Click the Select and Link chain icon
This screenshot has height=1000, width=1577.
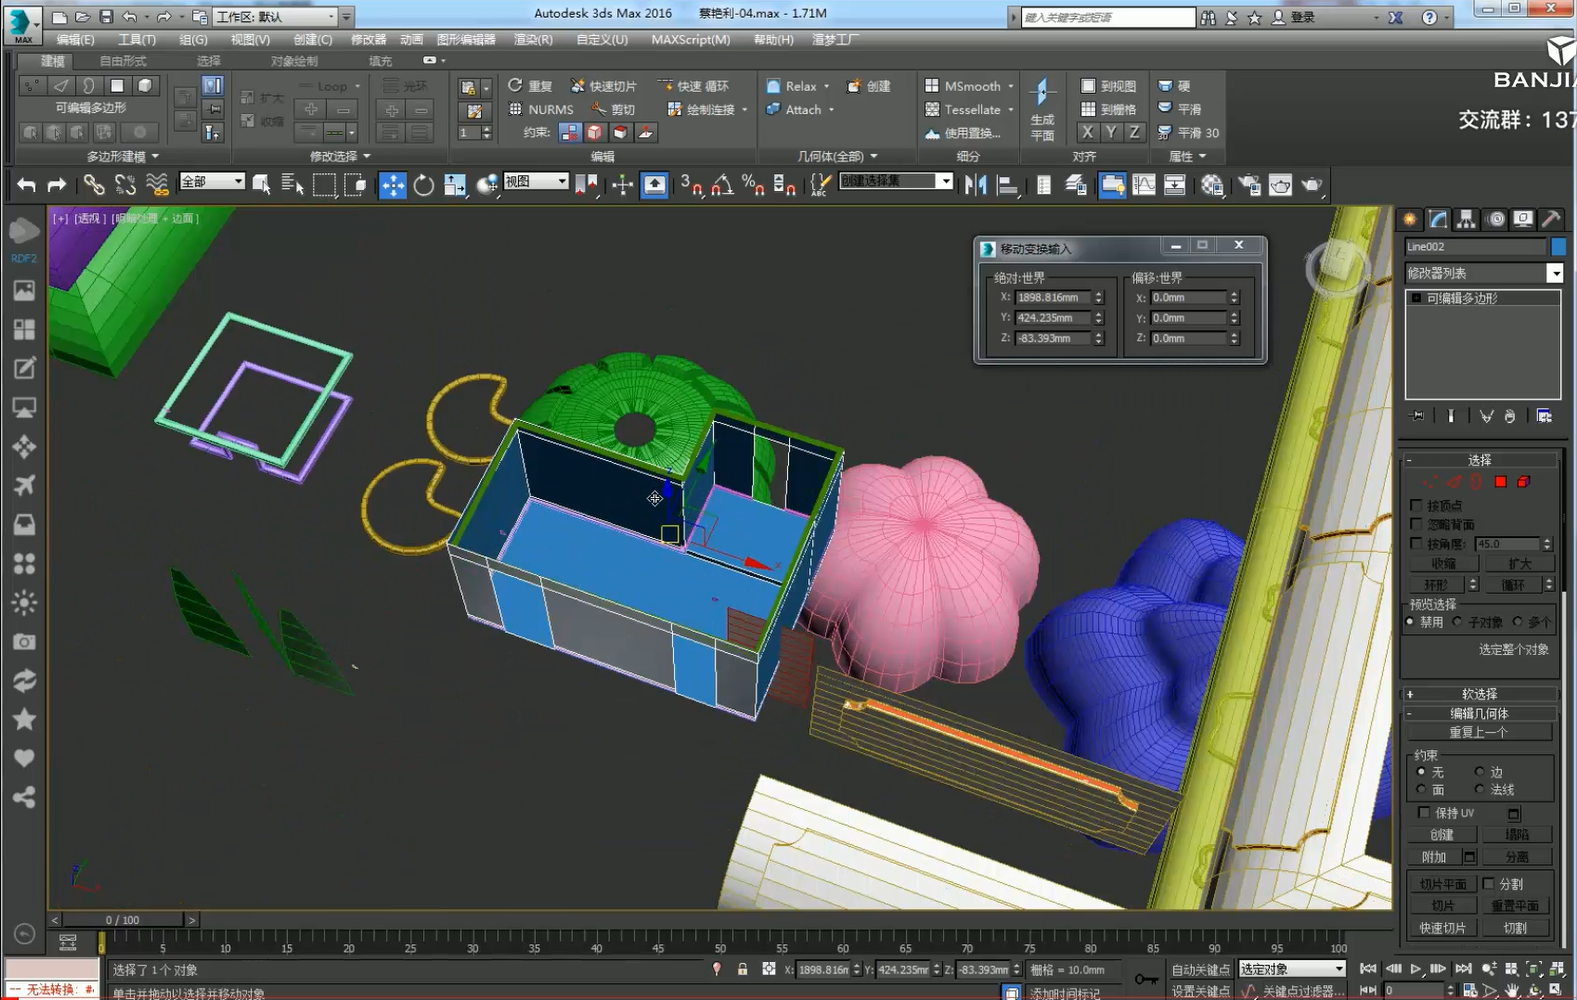click(93, 185)
